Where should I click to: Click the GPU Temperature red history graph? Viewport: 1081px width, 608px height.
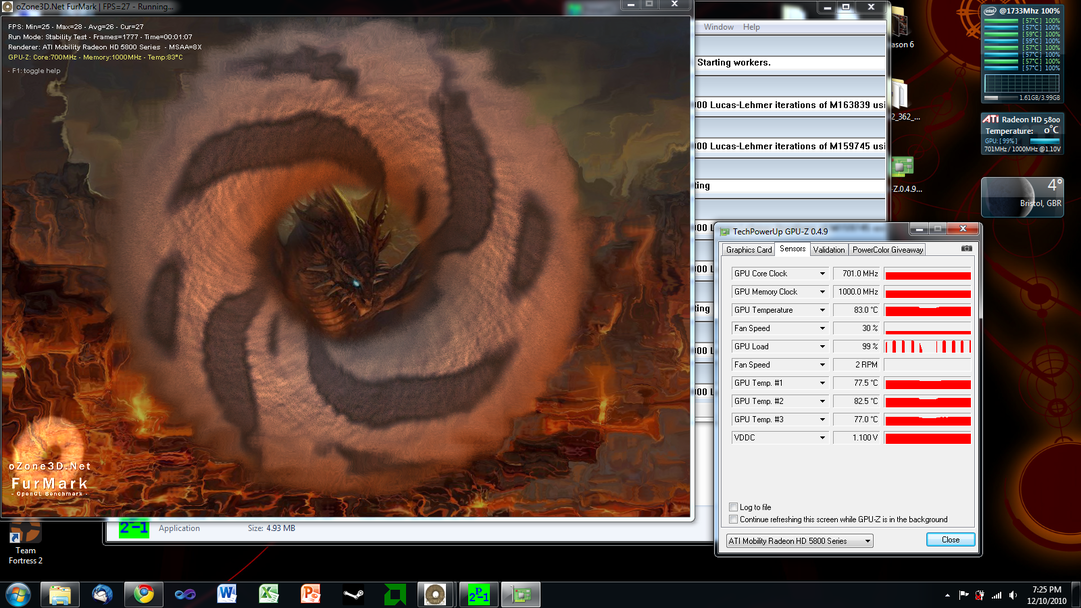coord(928,310)
